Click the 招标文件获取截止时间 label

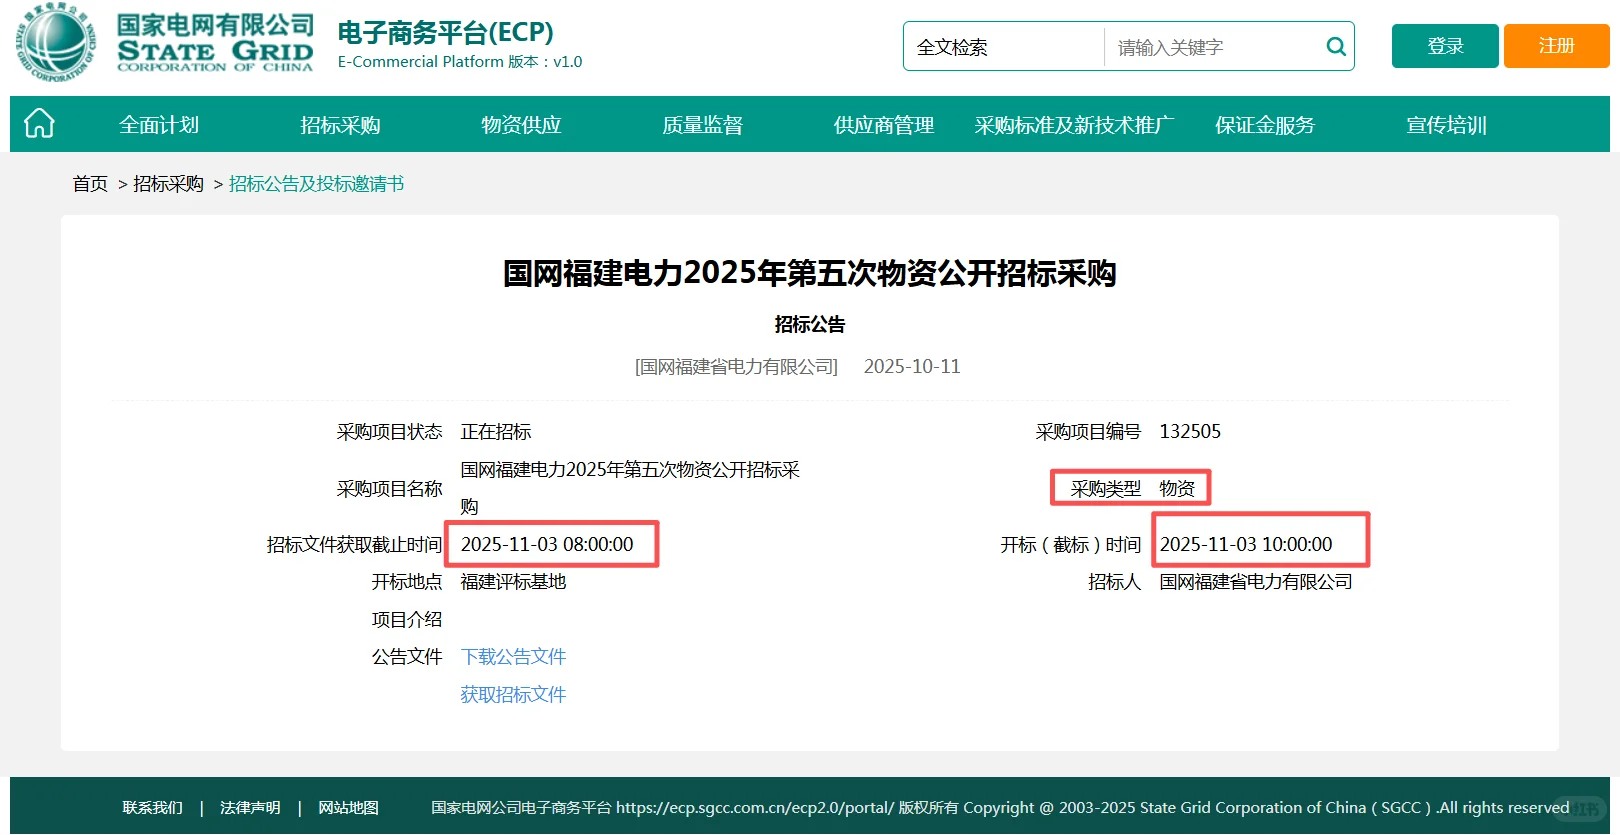click(x=354, y=544)
